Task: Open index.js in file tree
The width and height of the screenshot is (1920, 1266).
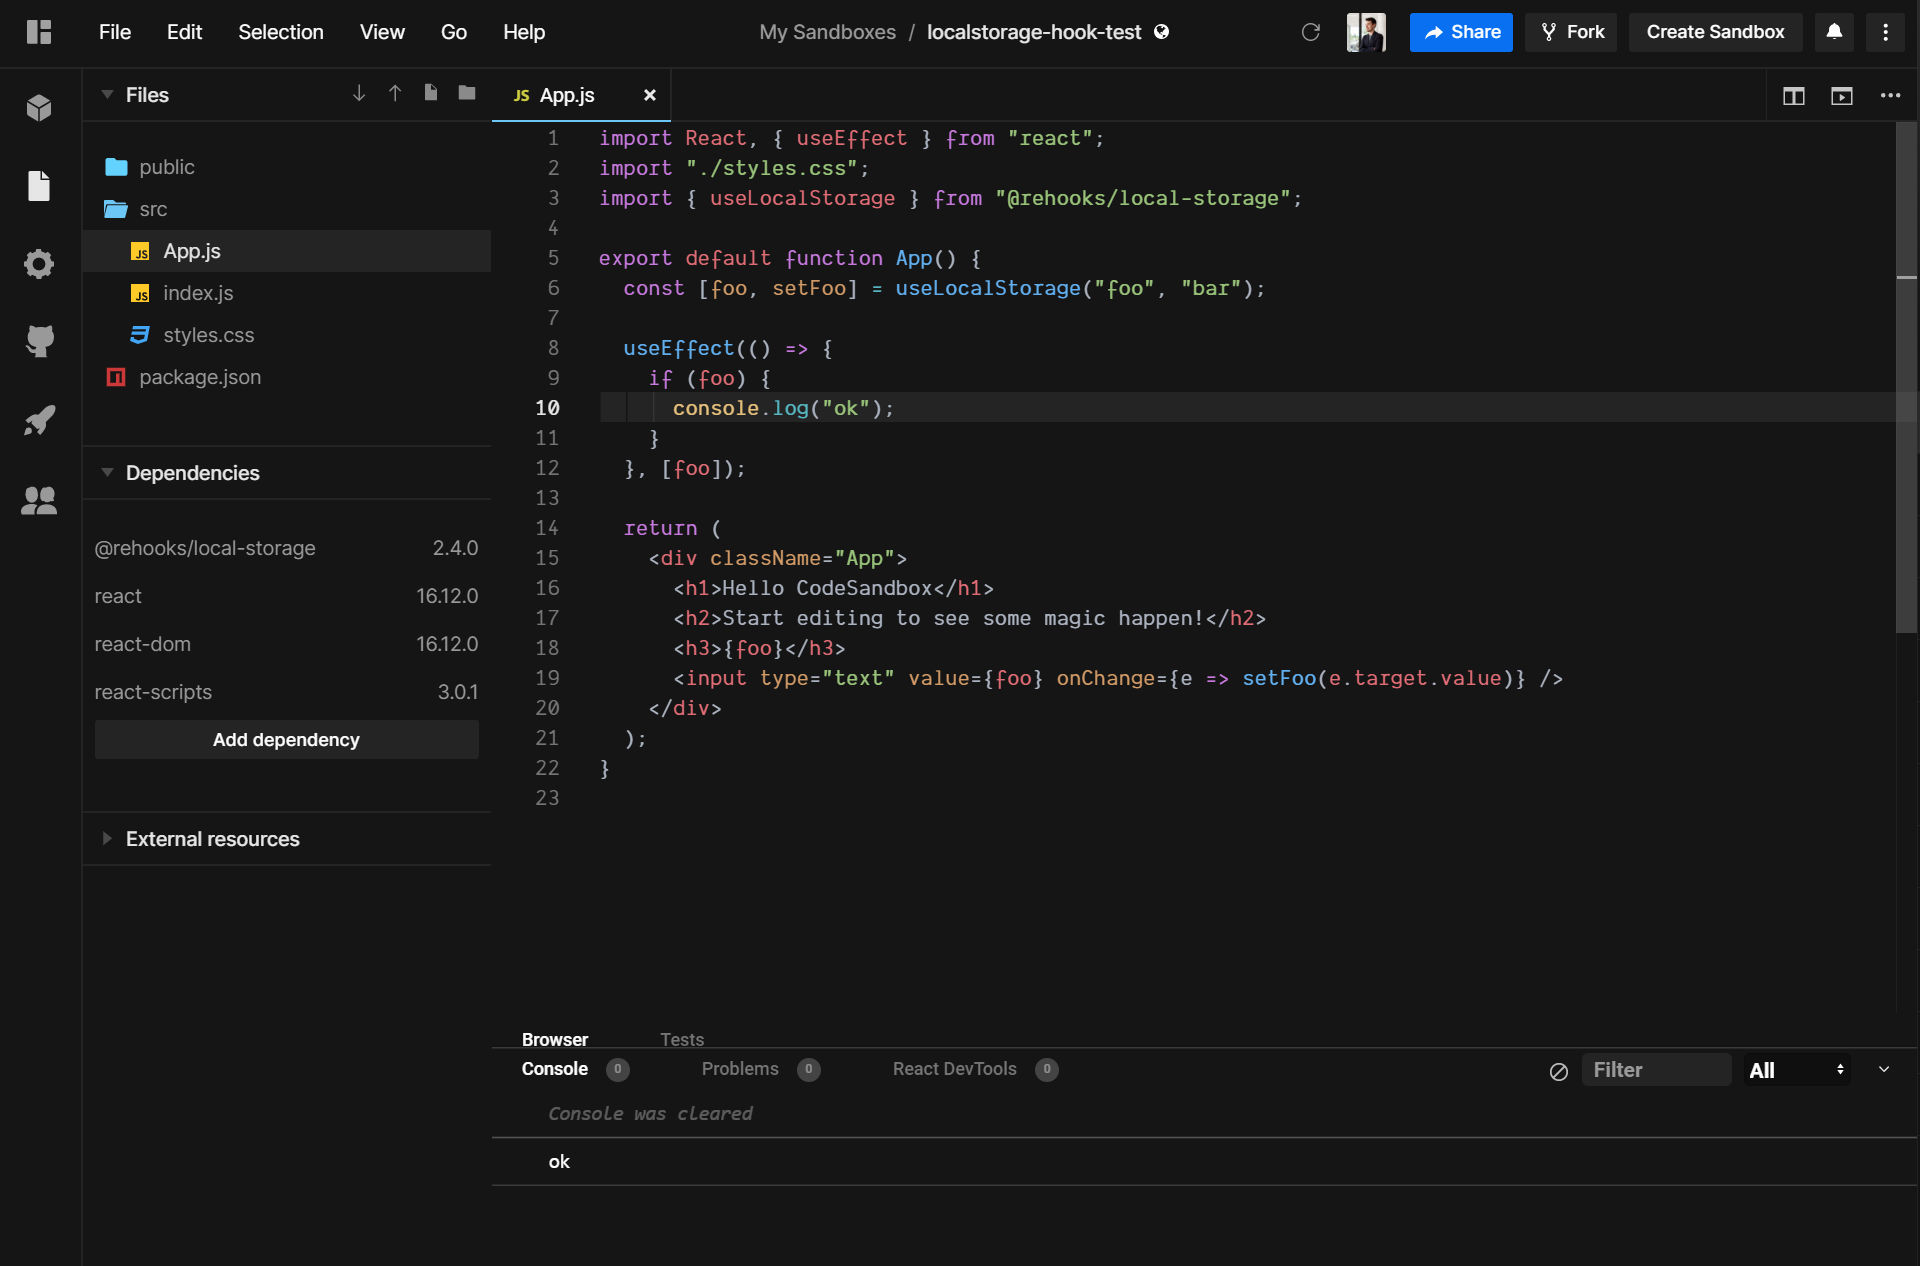Action: [x=287, y=293]
